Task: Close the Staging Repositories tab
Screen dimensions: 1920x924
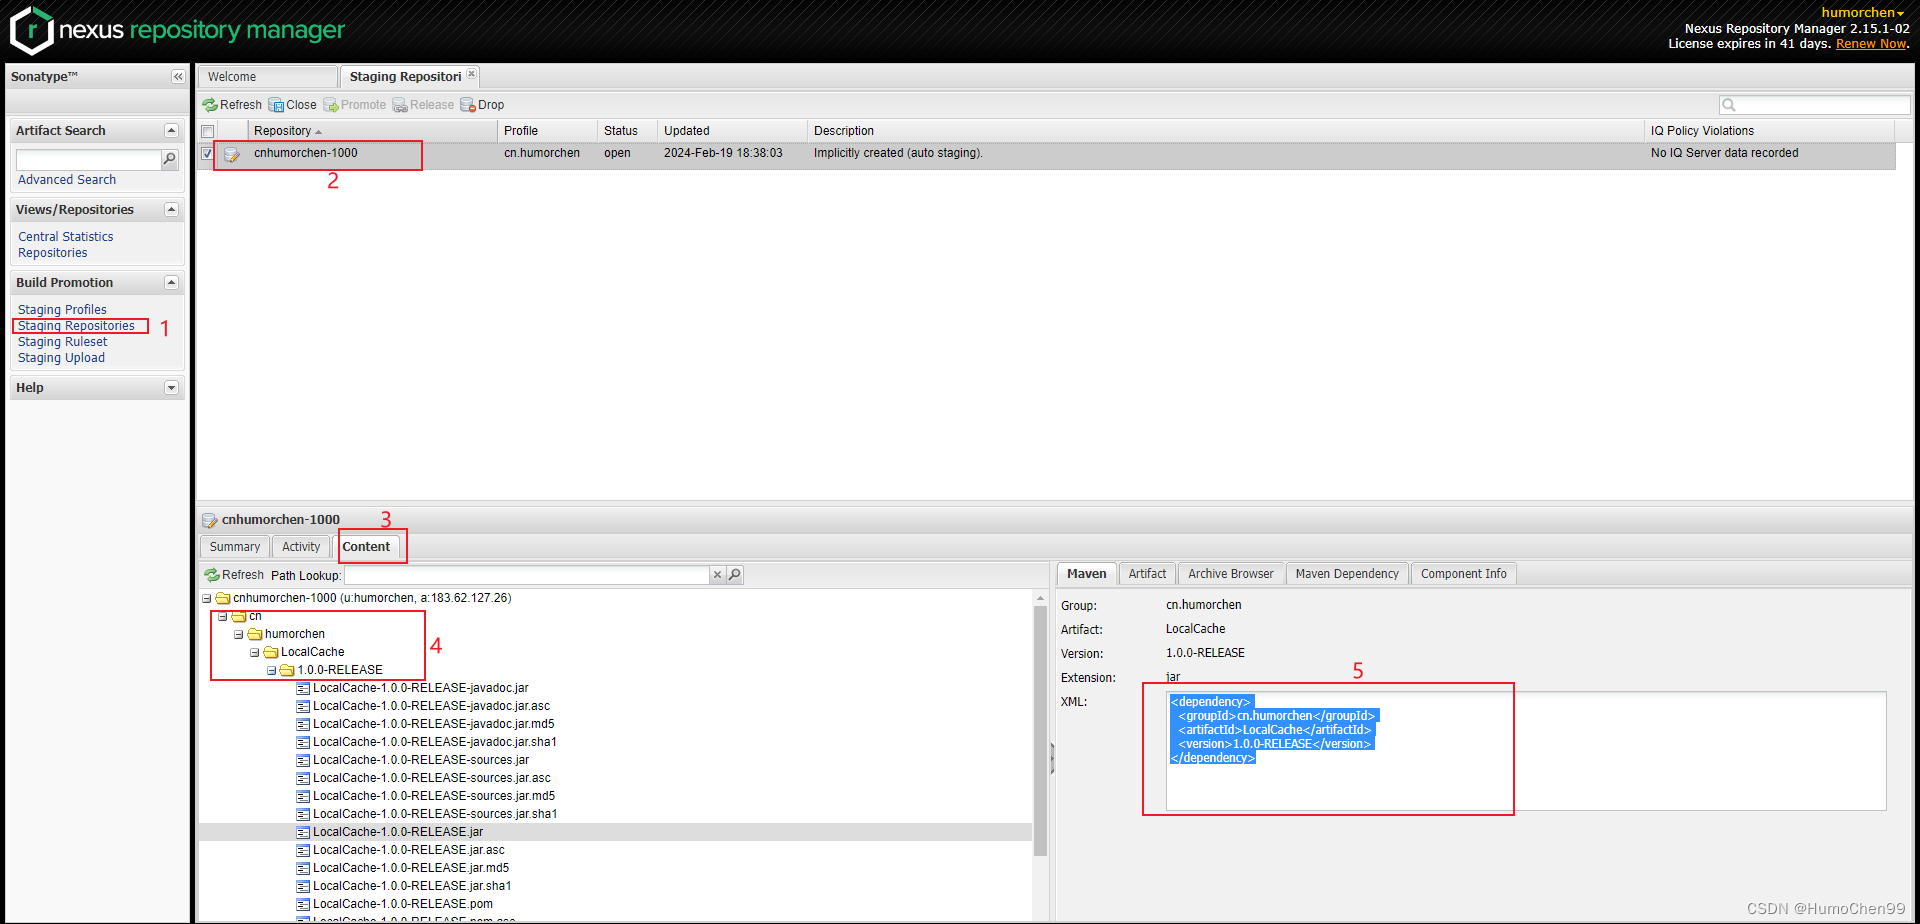Action: [x=472, y=74]
